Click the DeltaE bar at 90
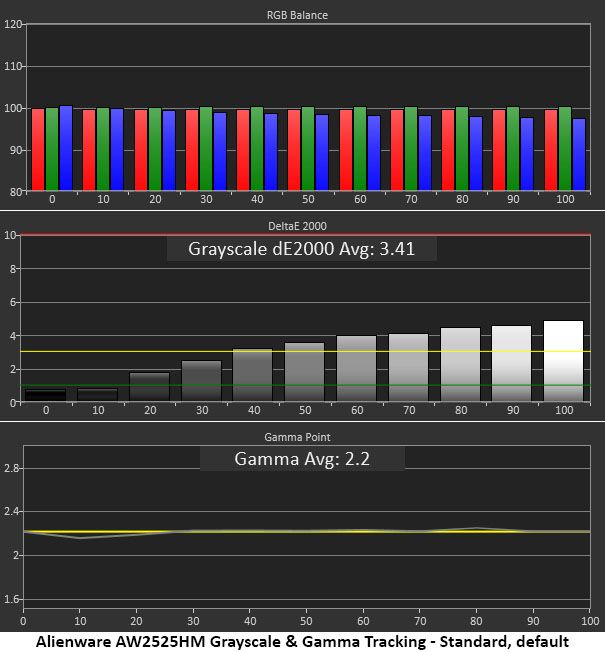This screenshot has width=605, height=652. click(x=512, y=363)
